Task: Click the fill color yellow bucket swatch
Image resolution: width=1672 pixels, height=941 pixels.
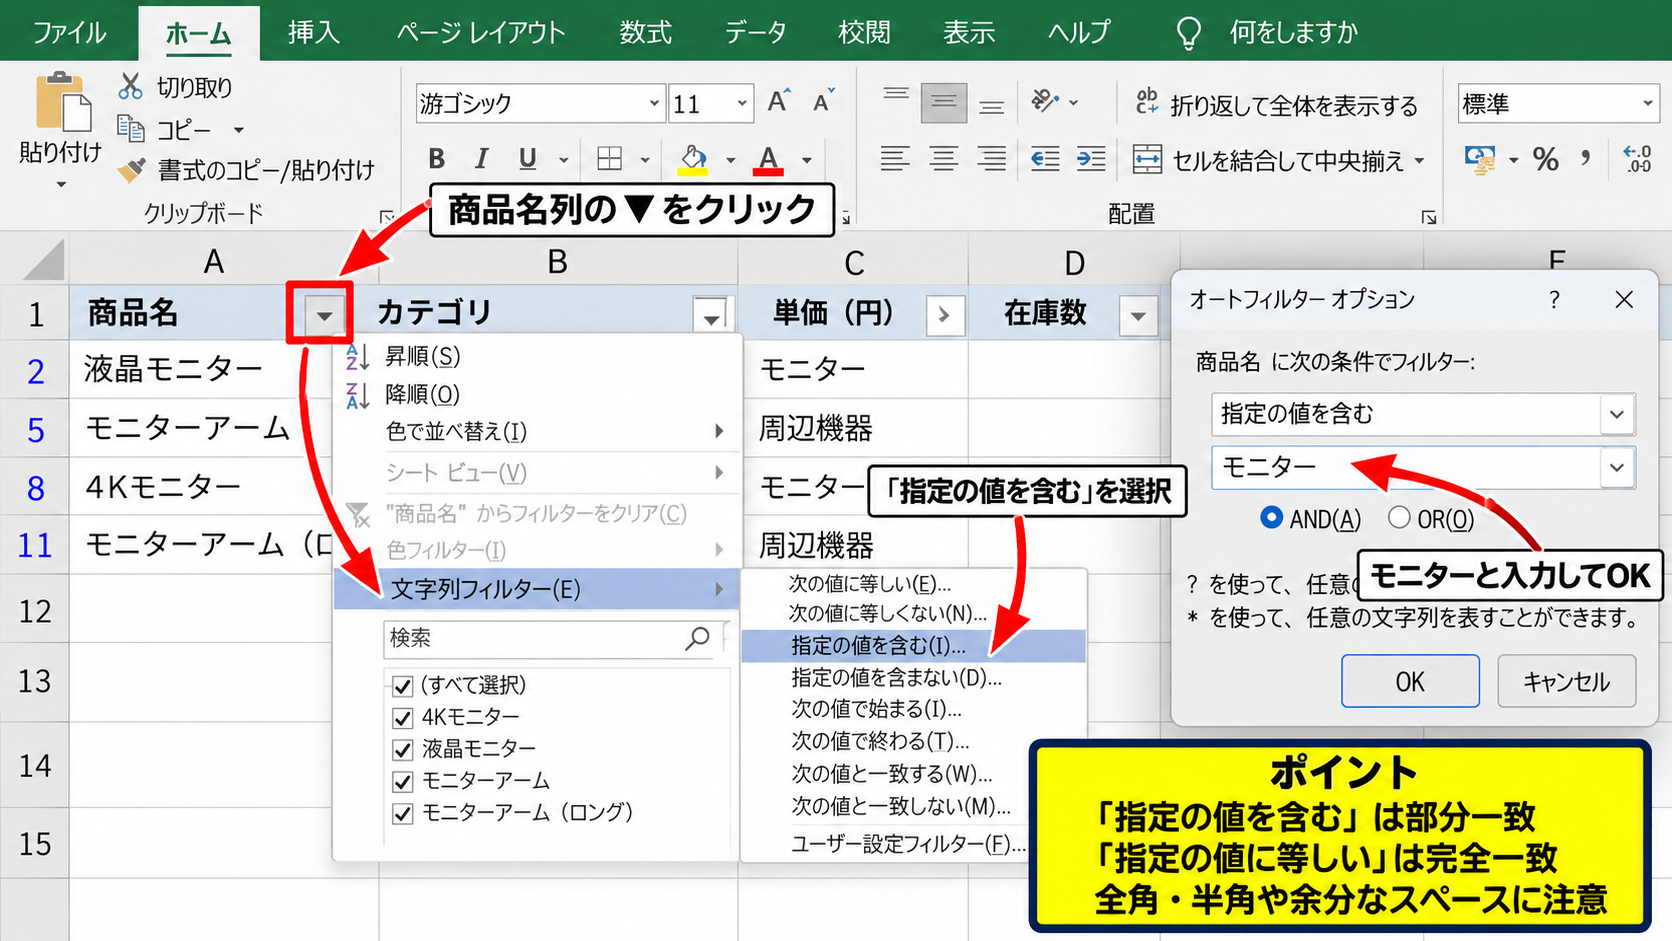Action: (x=693, y=159)
